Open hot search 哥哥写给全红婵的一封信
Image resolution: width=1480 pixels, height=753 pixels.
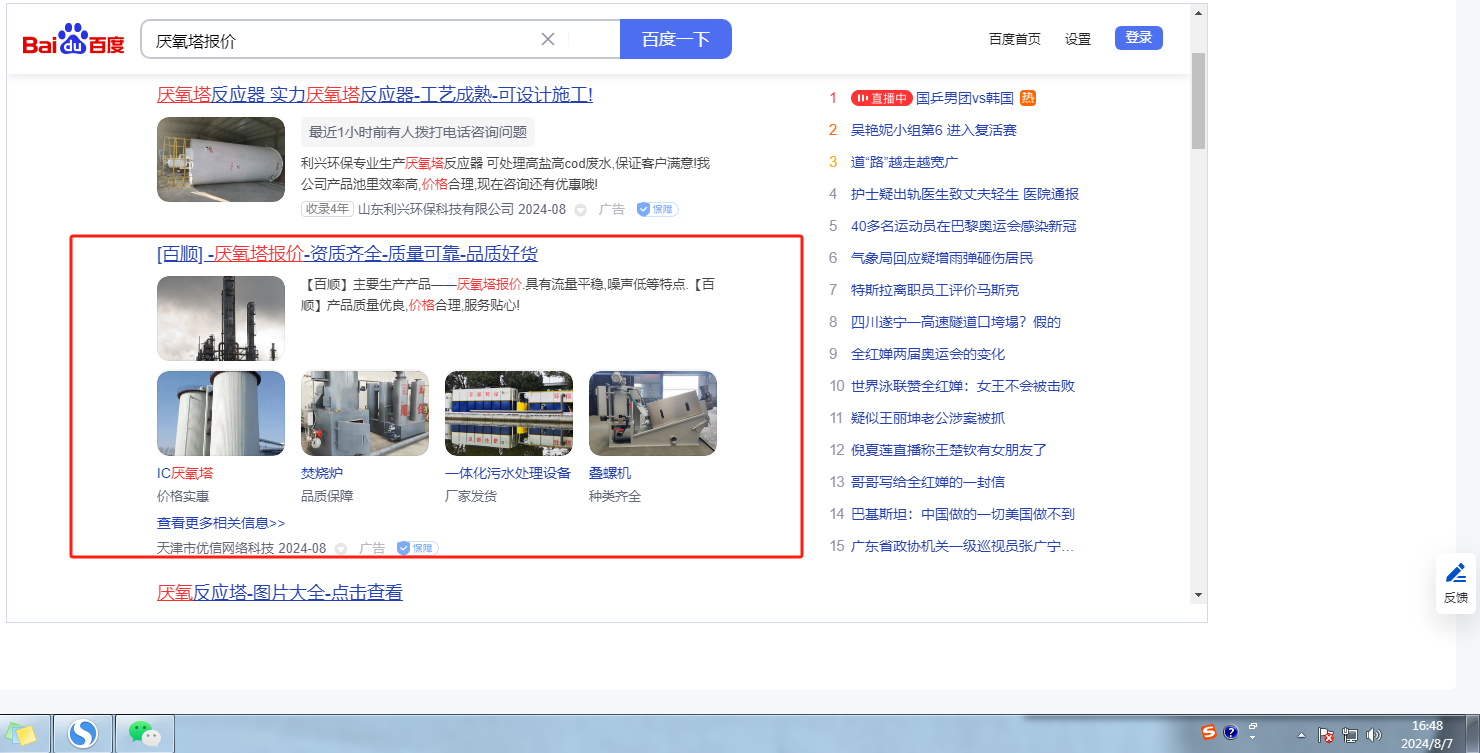[928, 482]
